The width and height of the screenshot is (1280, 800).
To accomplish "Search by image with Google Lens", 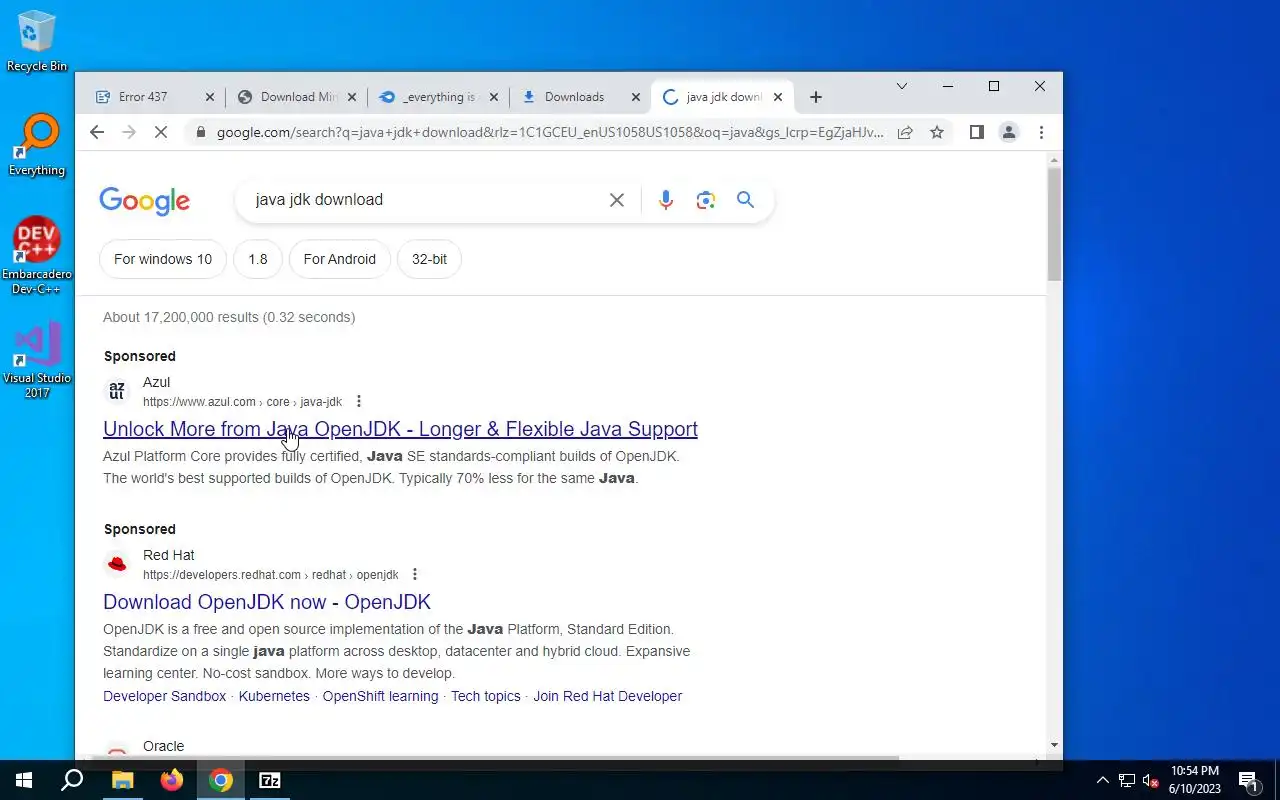I will coord(706,200).
